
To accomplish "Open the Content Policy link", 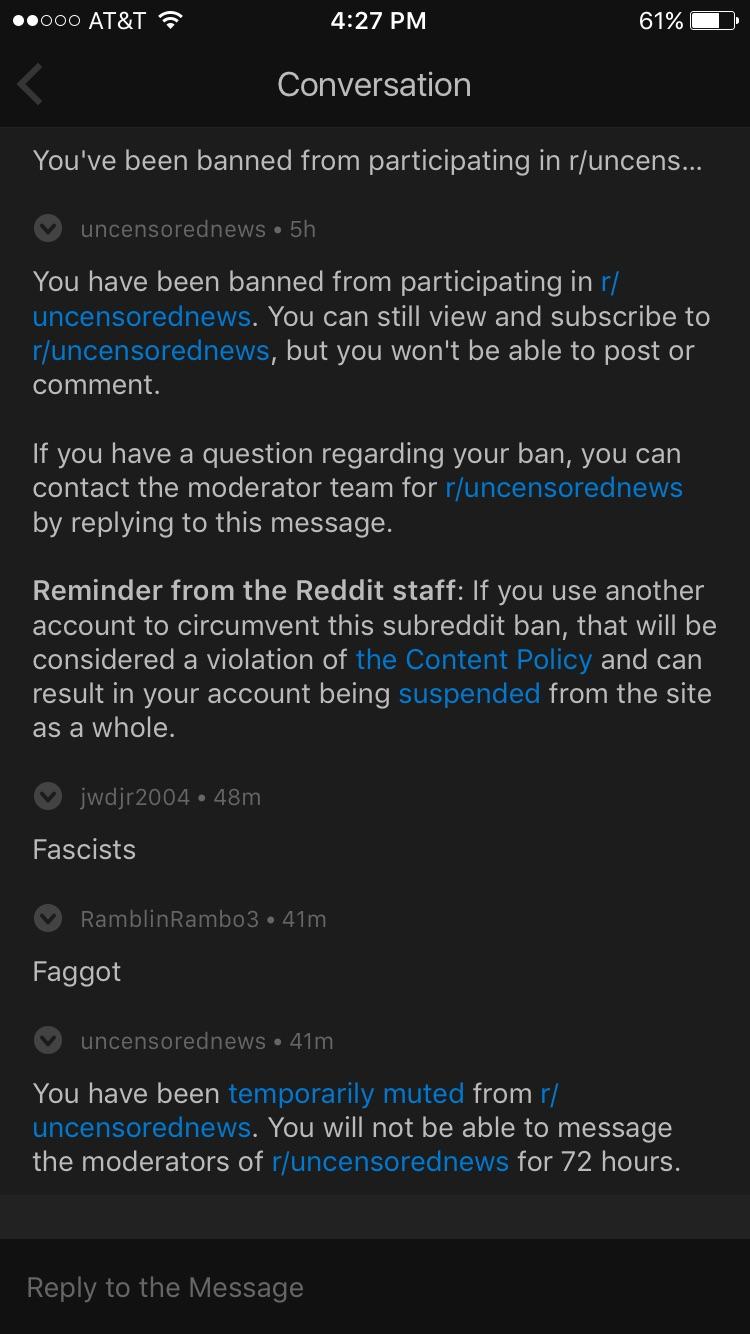I will [x=474, y=660].
